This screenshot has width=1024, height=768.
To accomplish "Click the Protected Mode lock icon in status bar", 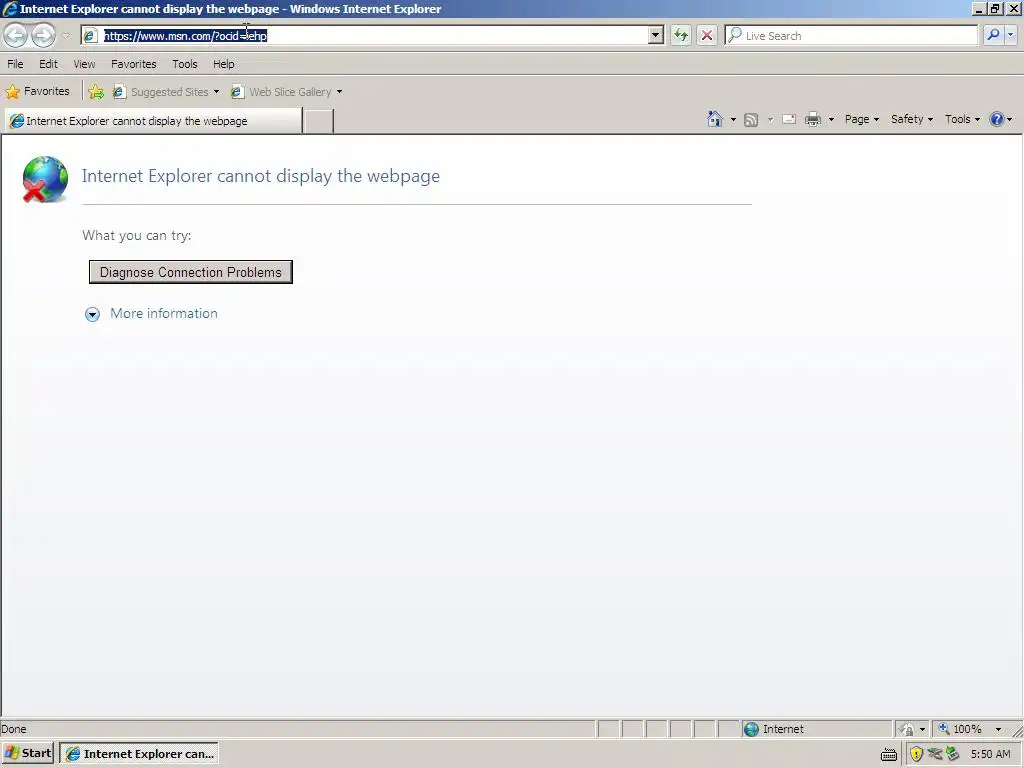I will pyautogui.click(x=906, y=729).
